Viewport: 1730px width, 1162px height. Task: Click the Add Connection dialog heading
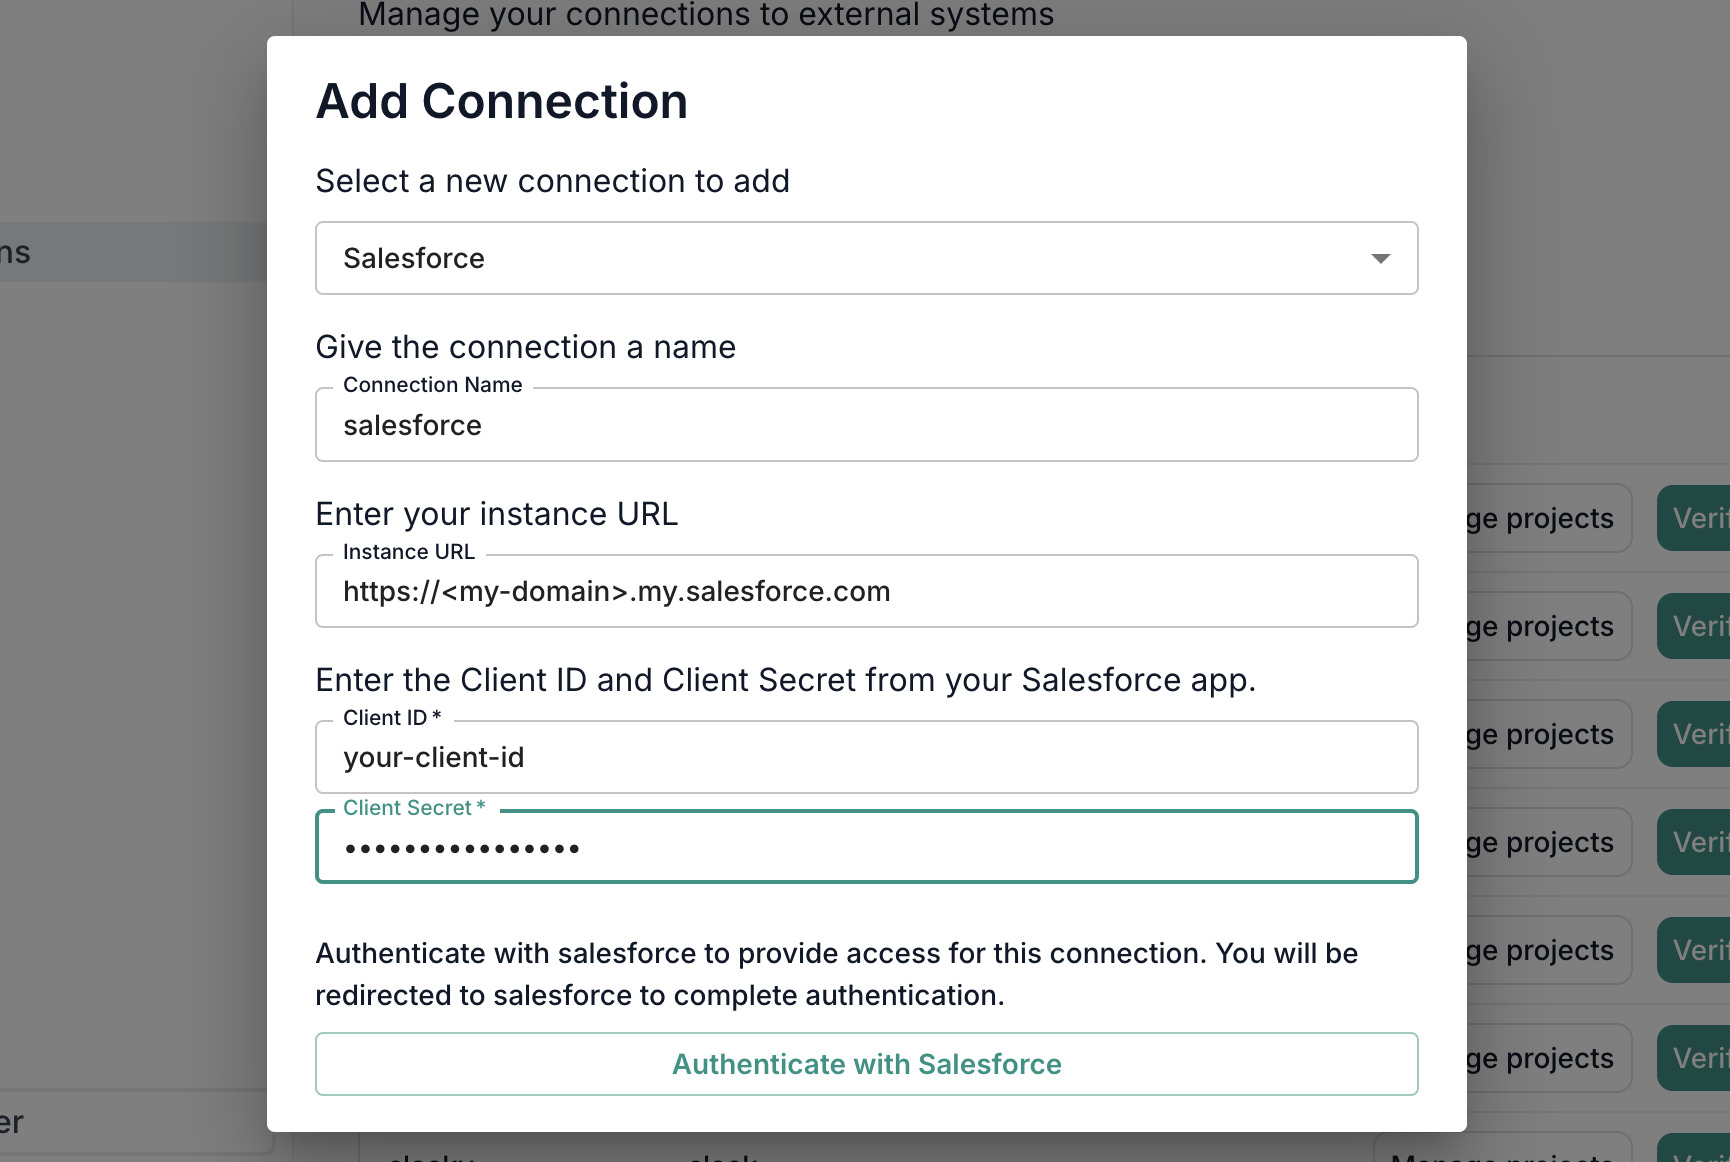click(501, 100)
